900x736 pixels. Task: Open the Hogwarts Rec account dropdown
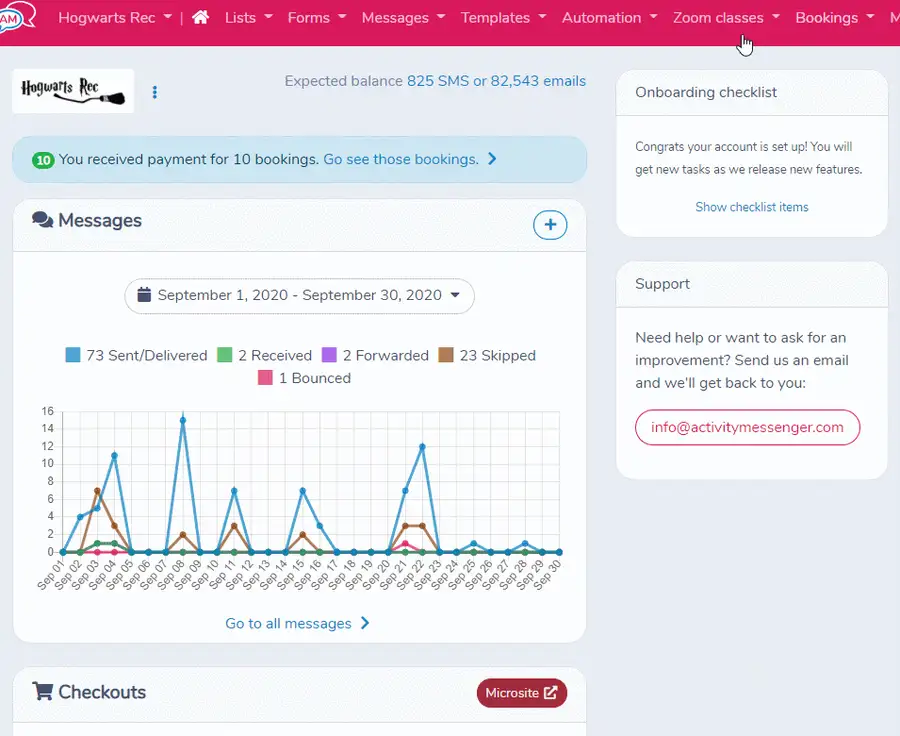(x=115, y=18)
